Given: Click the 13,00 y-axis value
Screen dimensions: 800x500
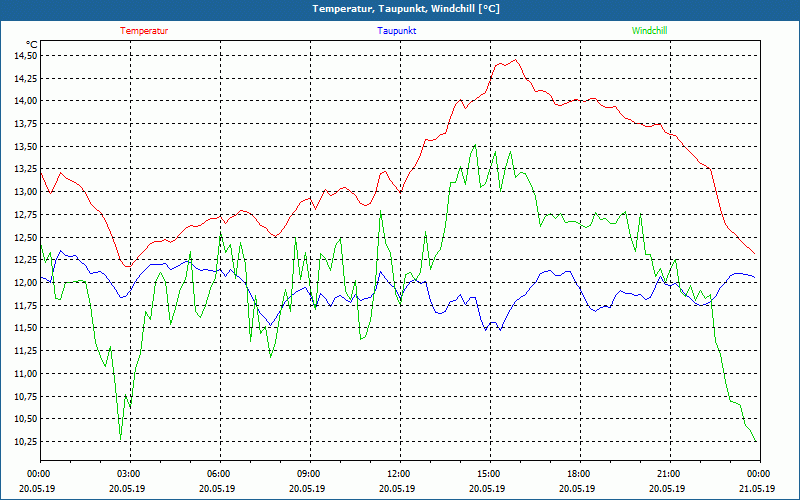Looking at the screenshot, I should tap(26, 192).
